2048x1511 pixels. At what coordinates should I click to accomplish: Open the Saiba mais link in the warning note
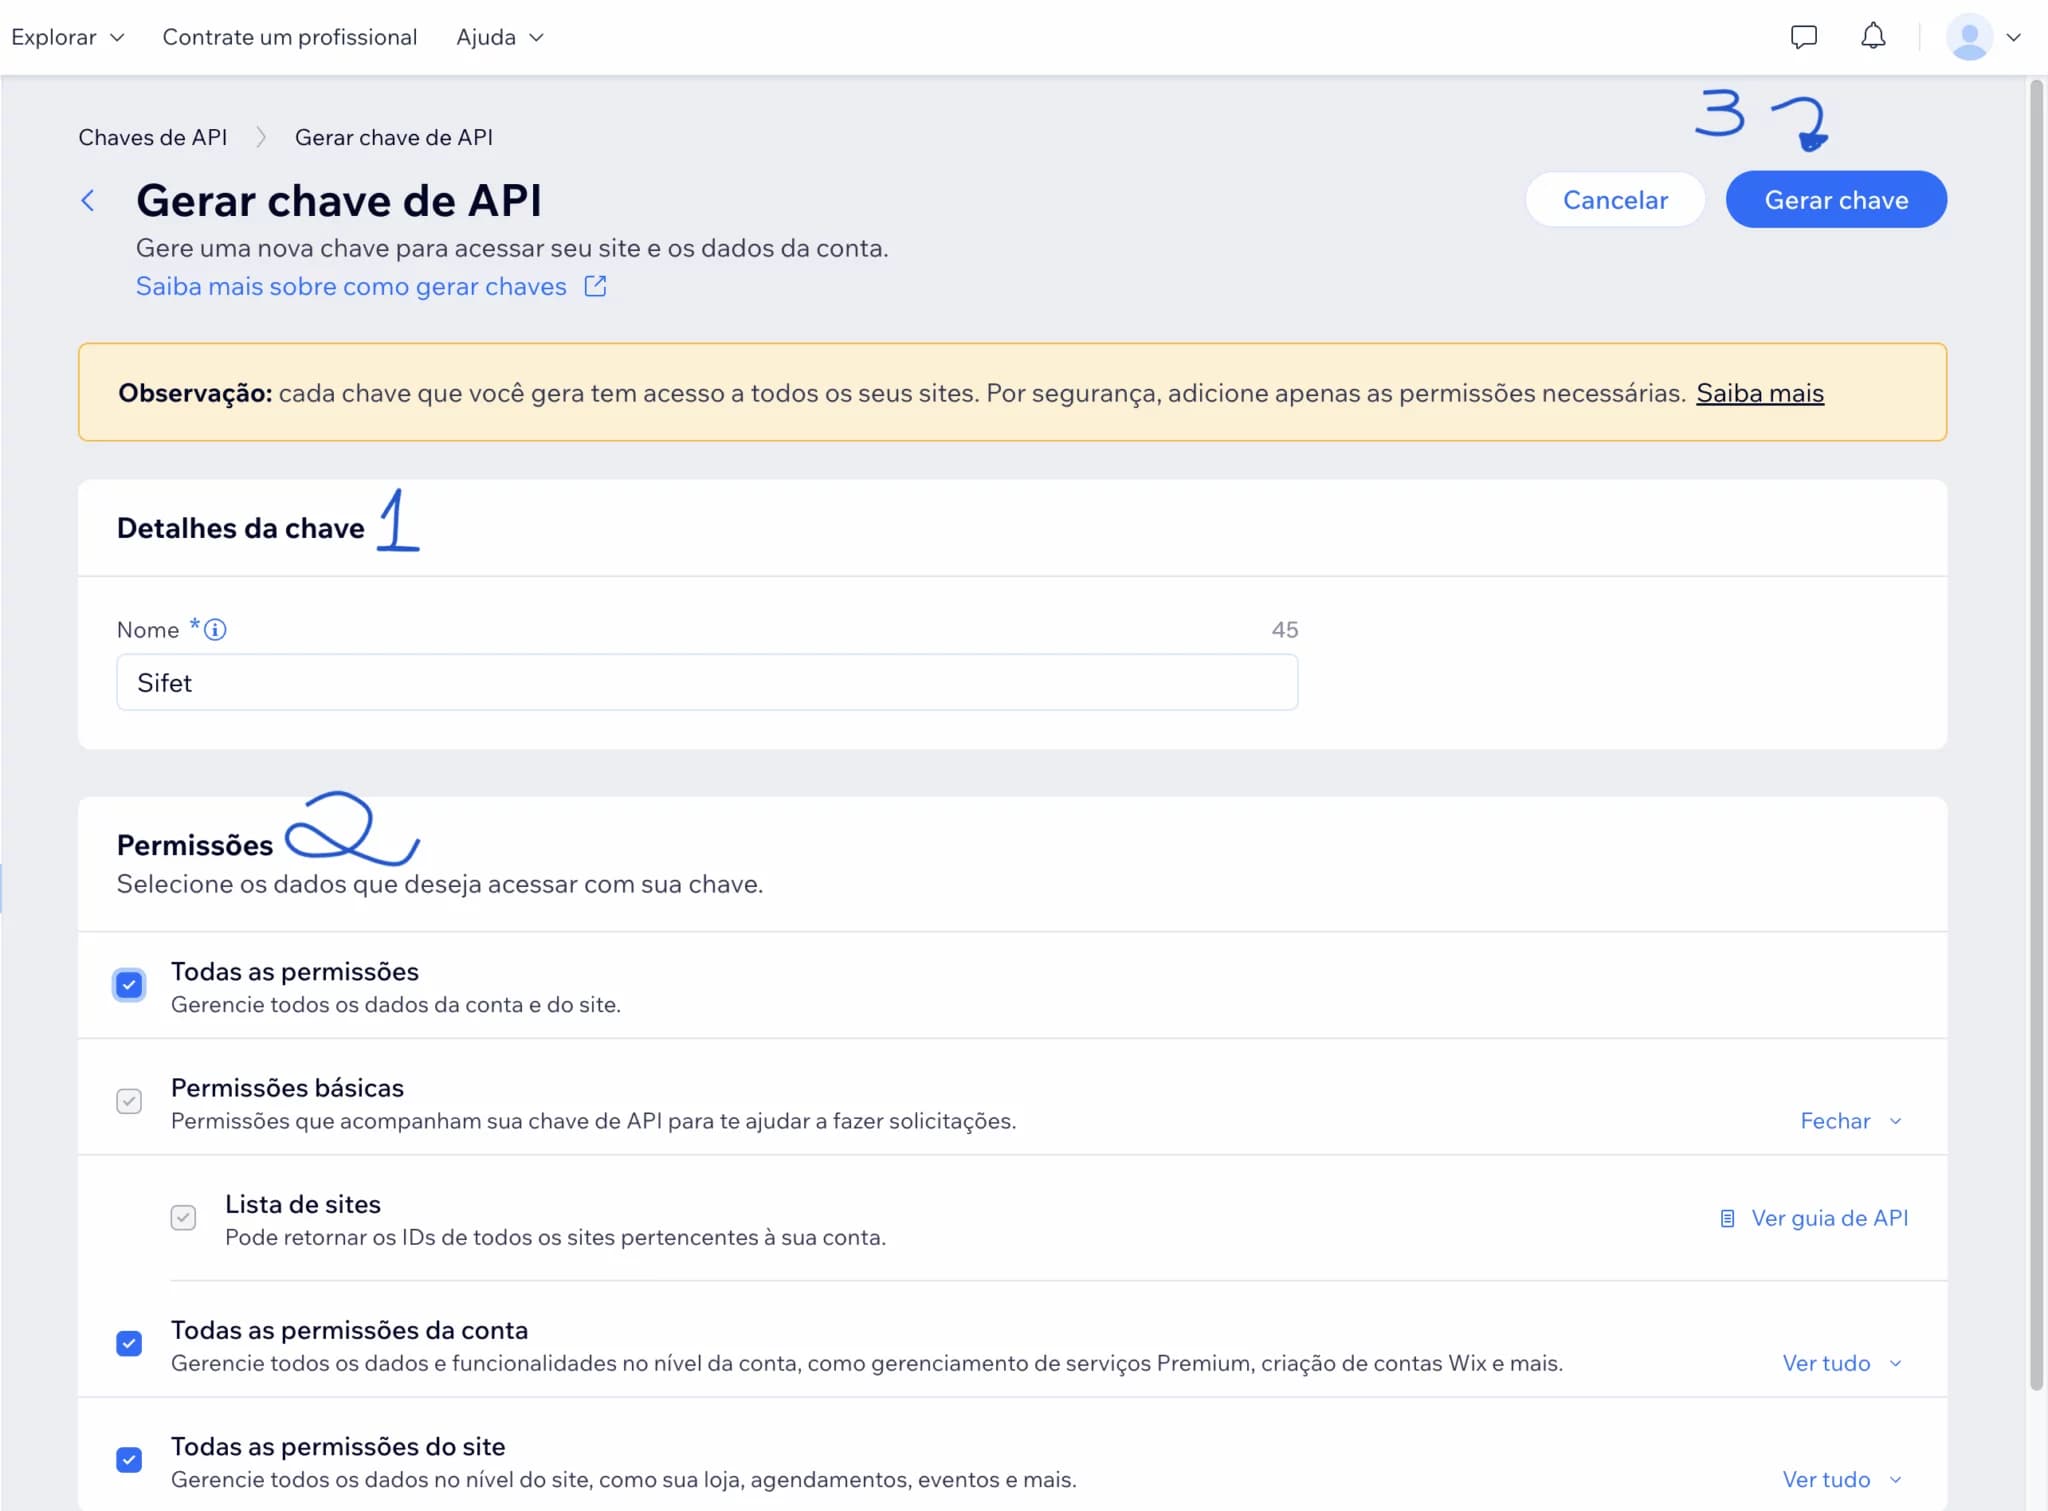[1759, 392]
